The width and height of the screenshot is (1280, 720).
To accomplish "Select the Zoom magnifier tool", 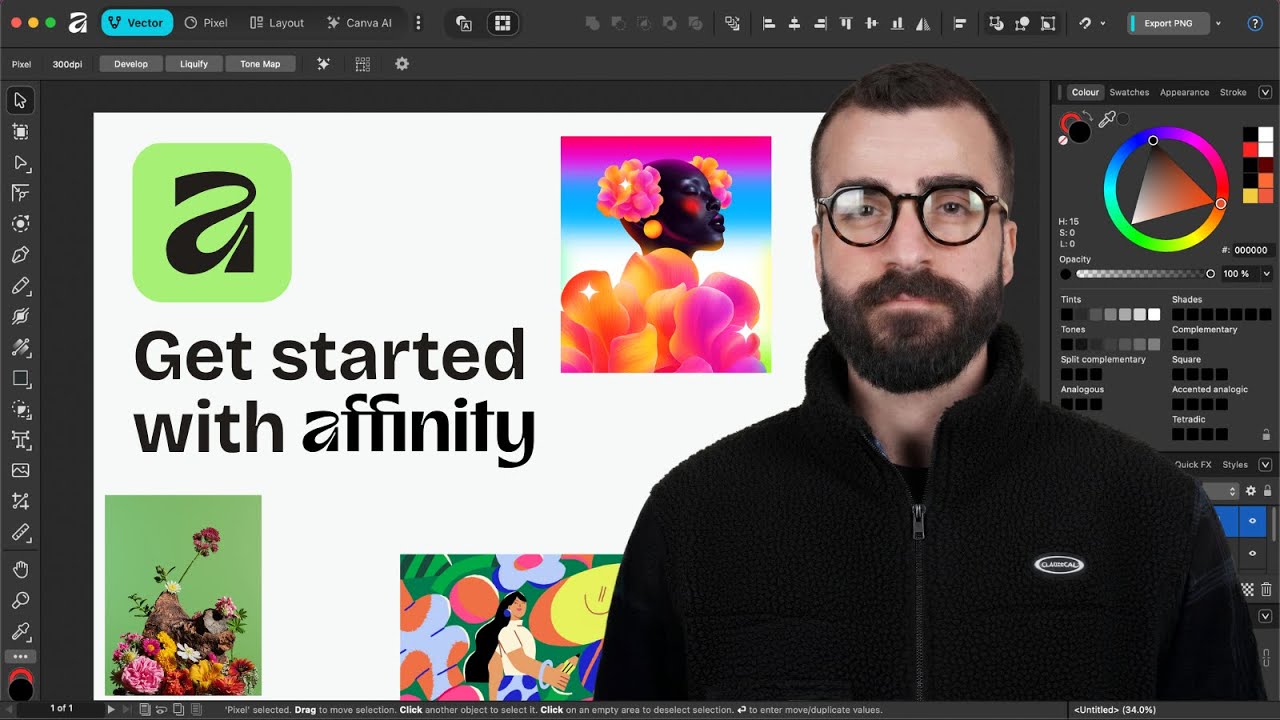I will [20, 600].
